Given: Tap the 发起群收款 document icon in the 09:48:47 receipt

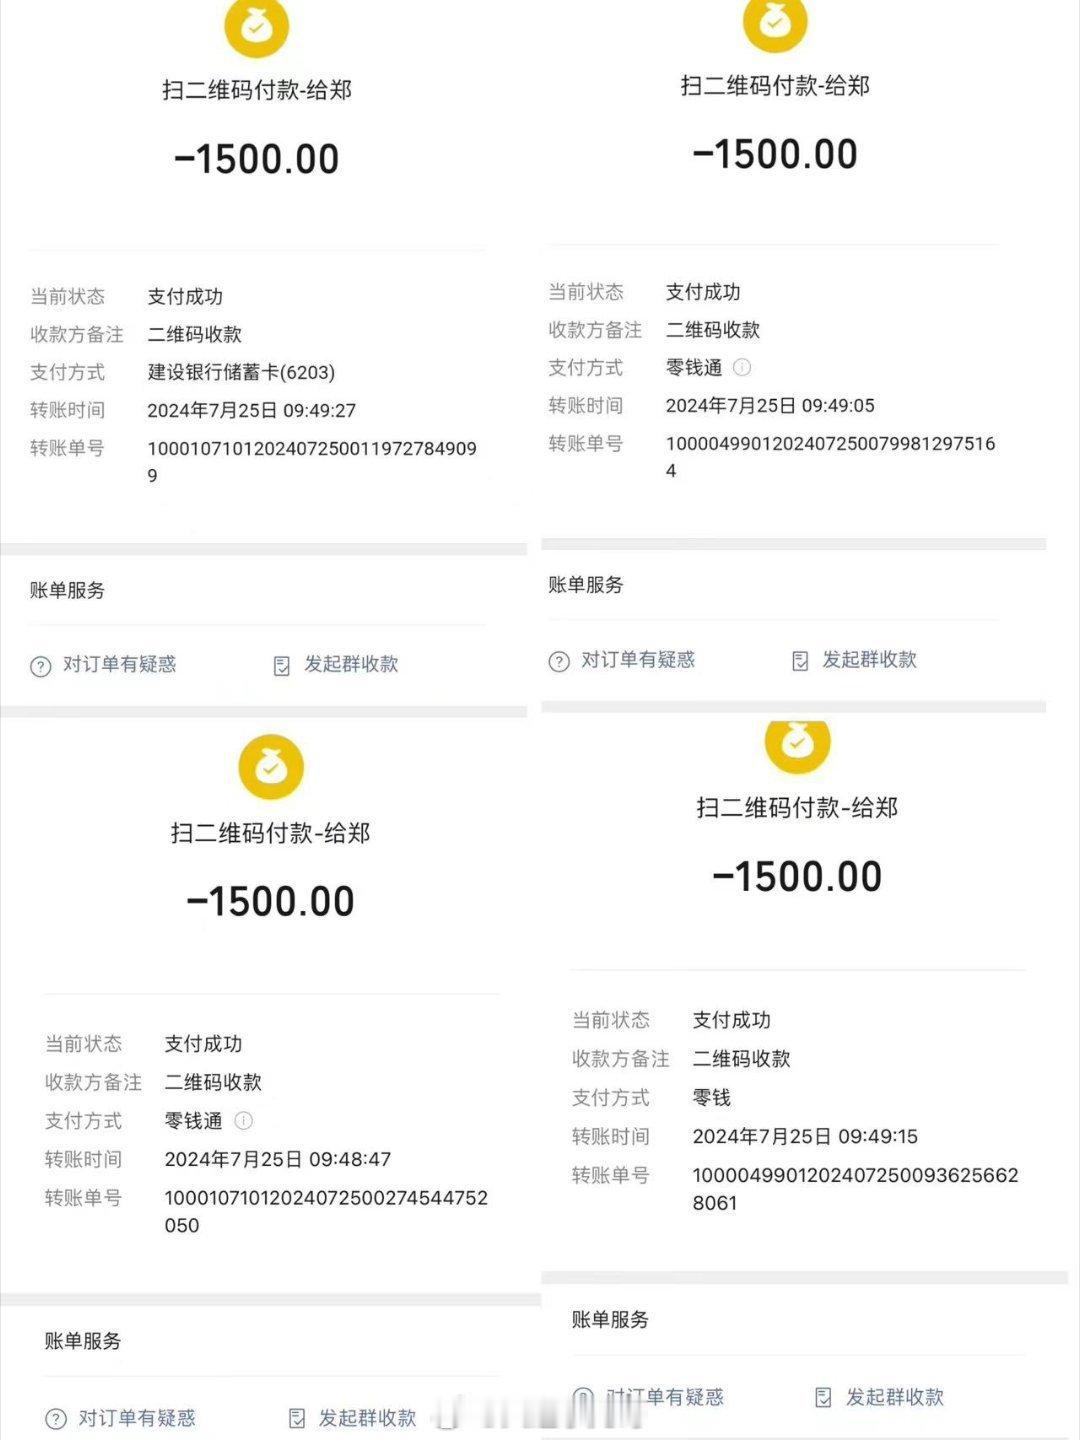Looking at the screenshot, I should [x=297, y=1419].
